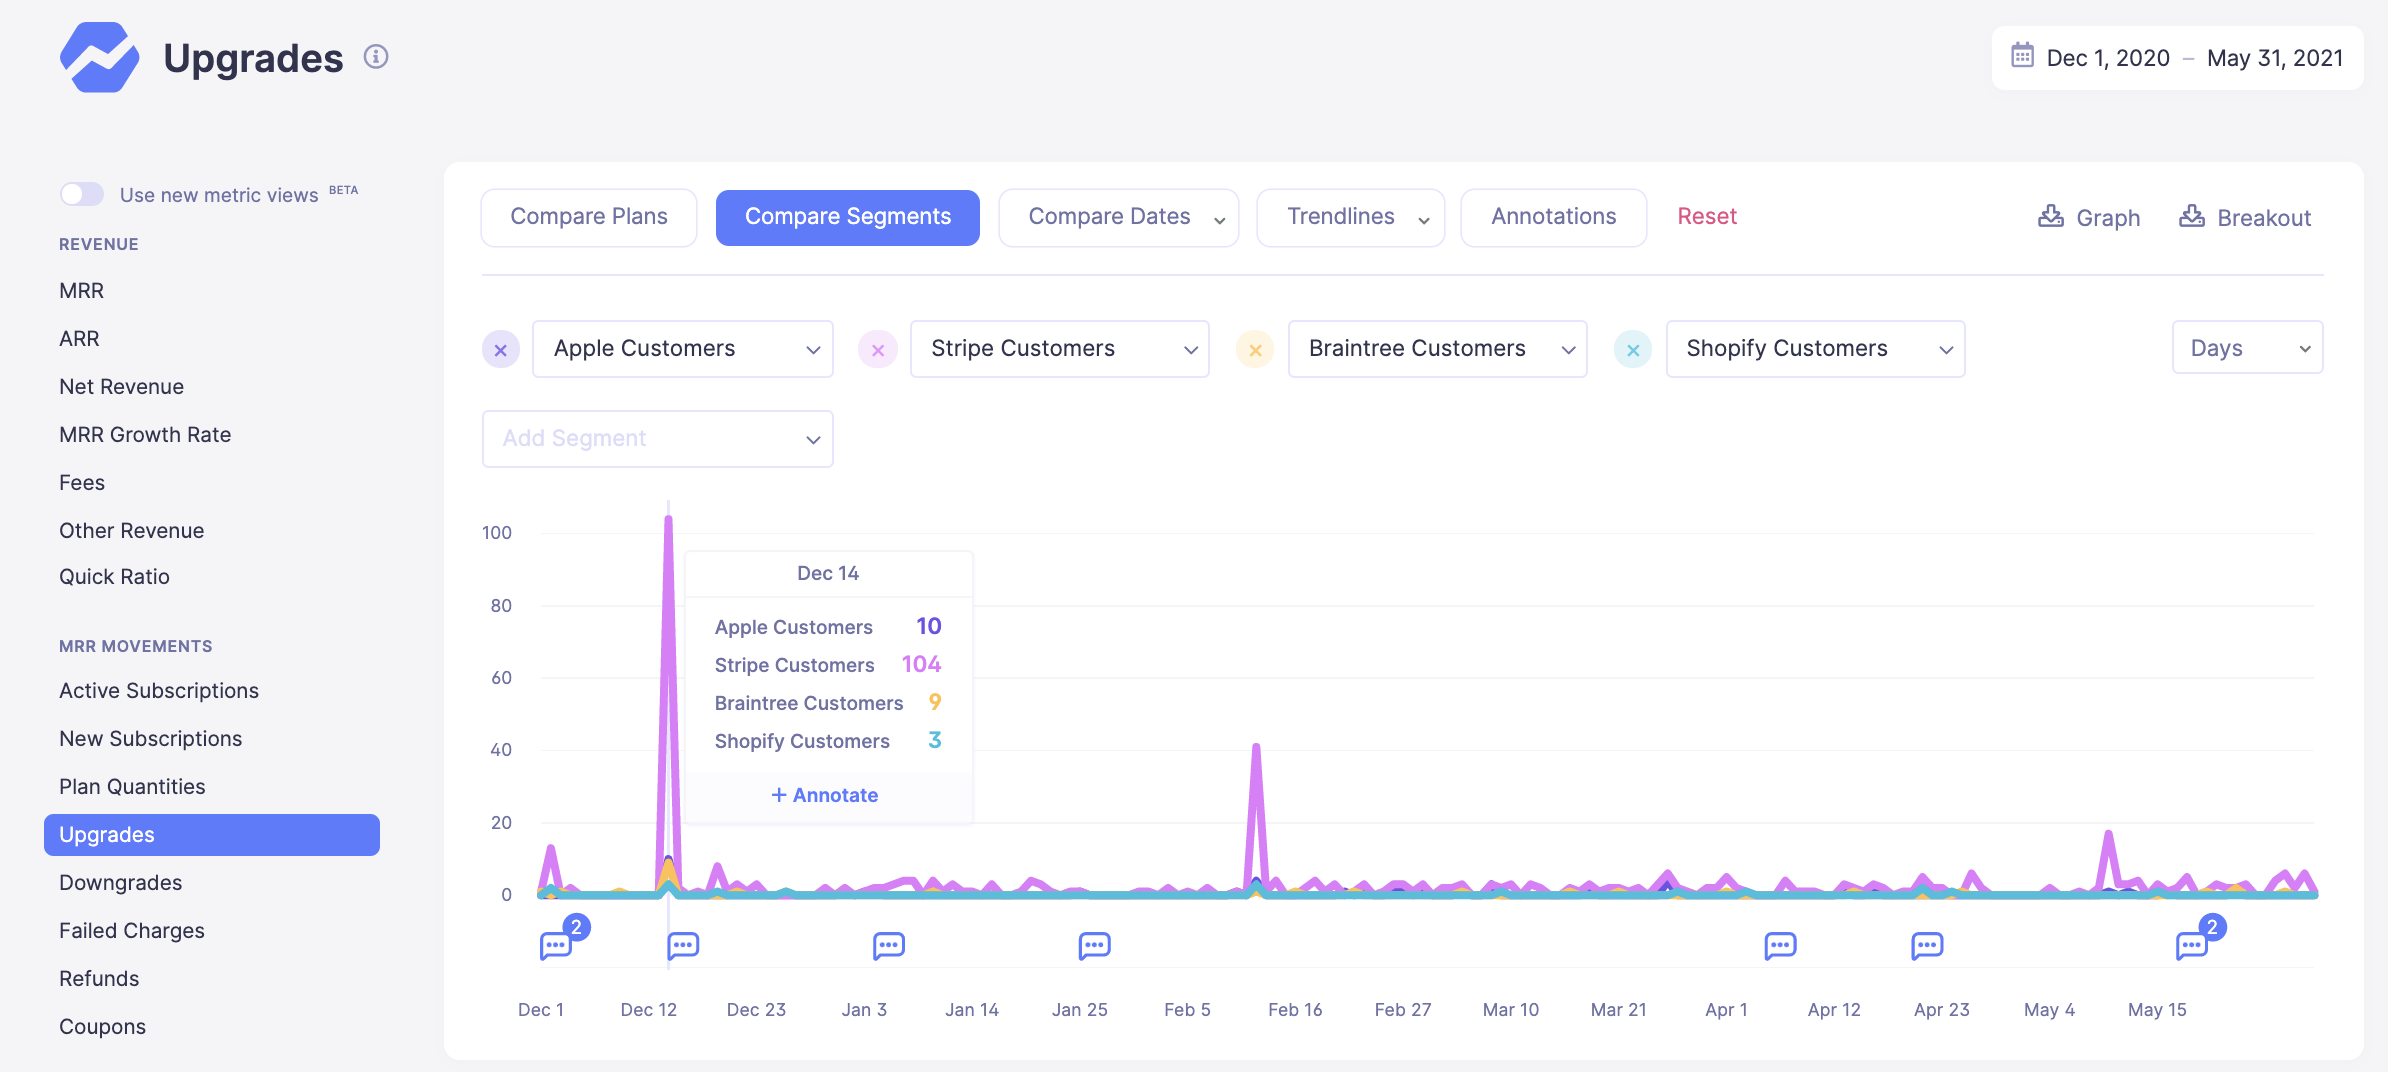Image resolution: width=2388 pixels, height=1072 pixels.
Task: Click the Breakout download icon
Action: click(2191, 217)
